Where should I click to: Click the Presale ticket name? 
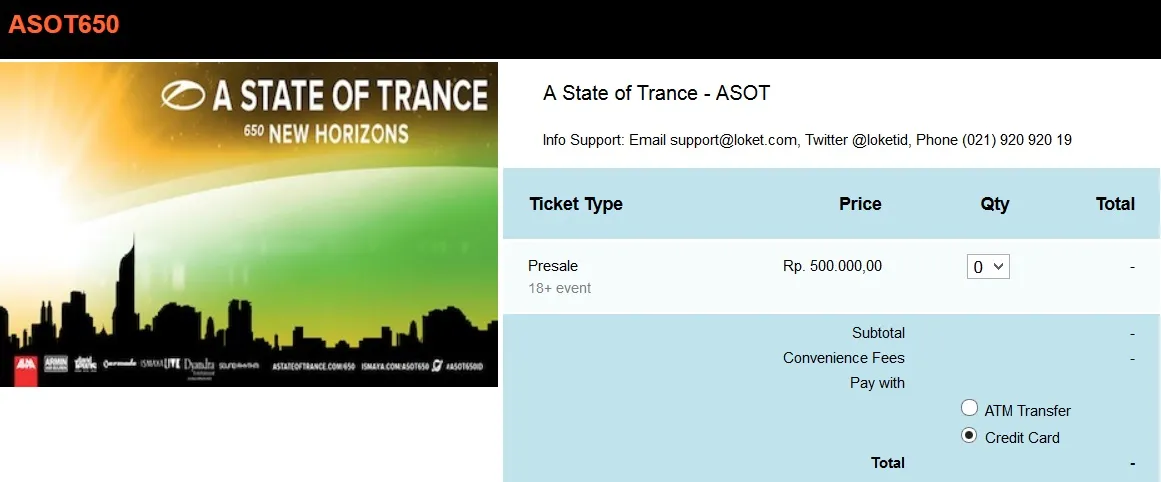coord(553,266)
